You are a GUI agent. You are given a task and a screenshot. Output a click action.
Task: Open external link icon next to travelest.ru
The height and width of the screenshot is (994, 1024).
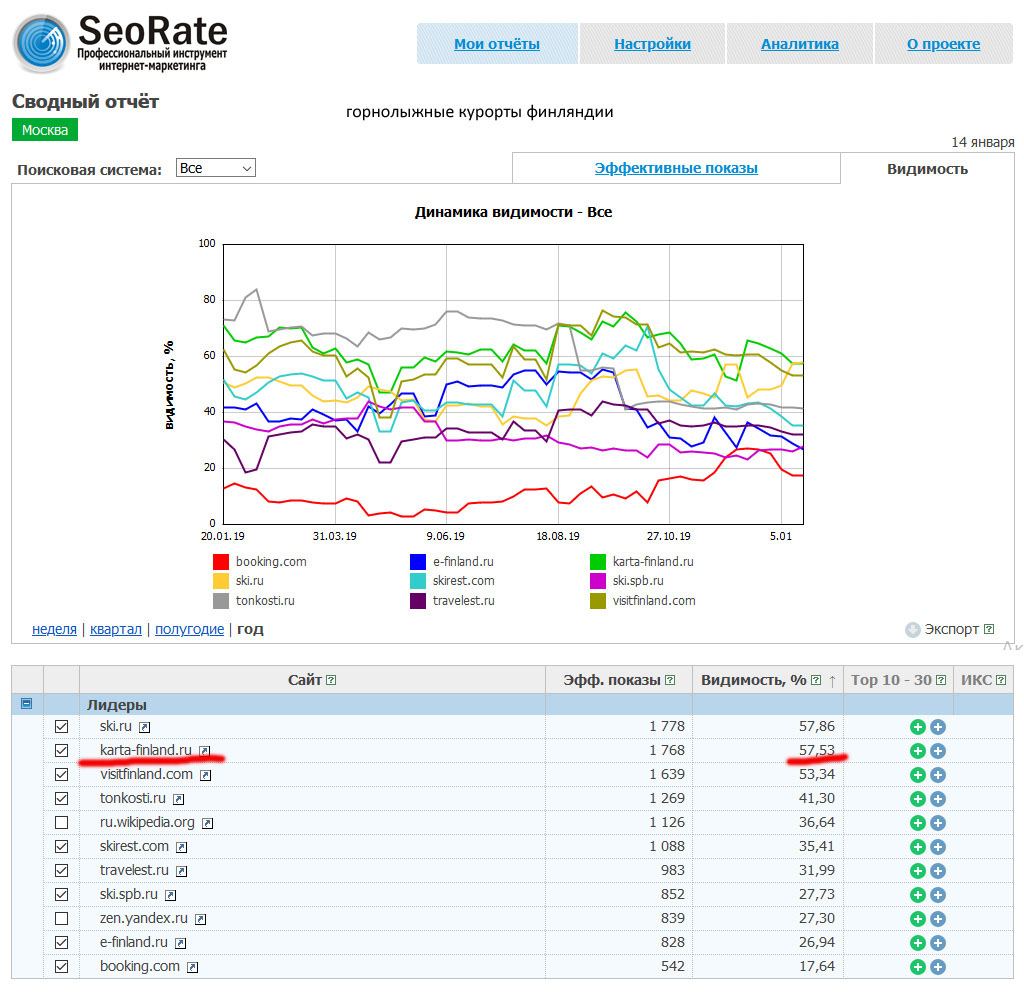click(x=182, y=871)
